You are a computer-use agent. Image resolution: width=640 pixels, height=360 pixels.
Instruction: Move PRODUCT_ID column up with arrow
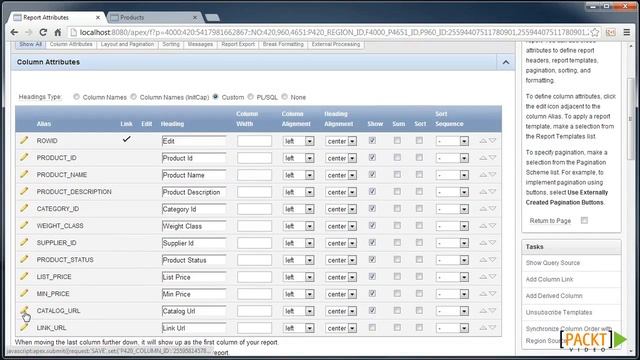point(483,158)
